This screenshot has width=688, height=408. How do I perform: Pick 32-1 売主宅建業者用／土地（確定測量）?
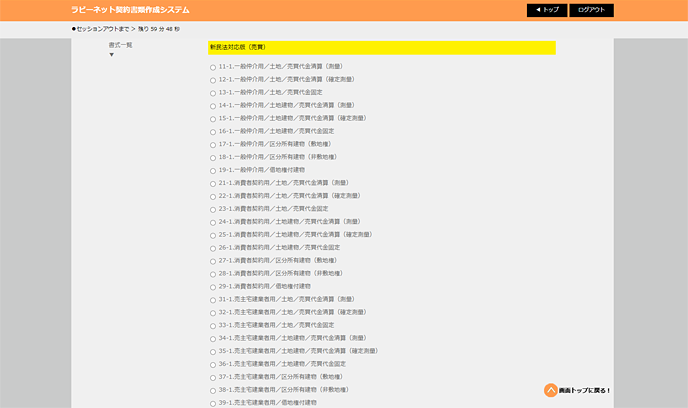click(213, 313)
